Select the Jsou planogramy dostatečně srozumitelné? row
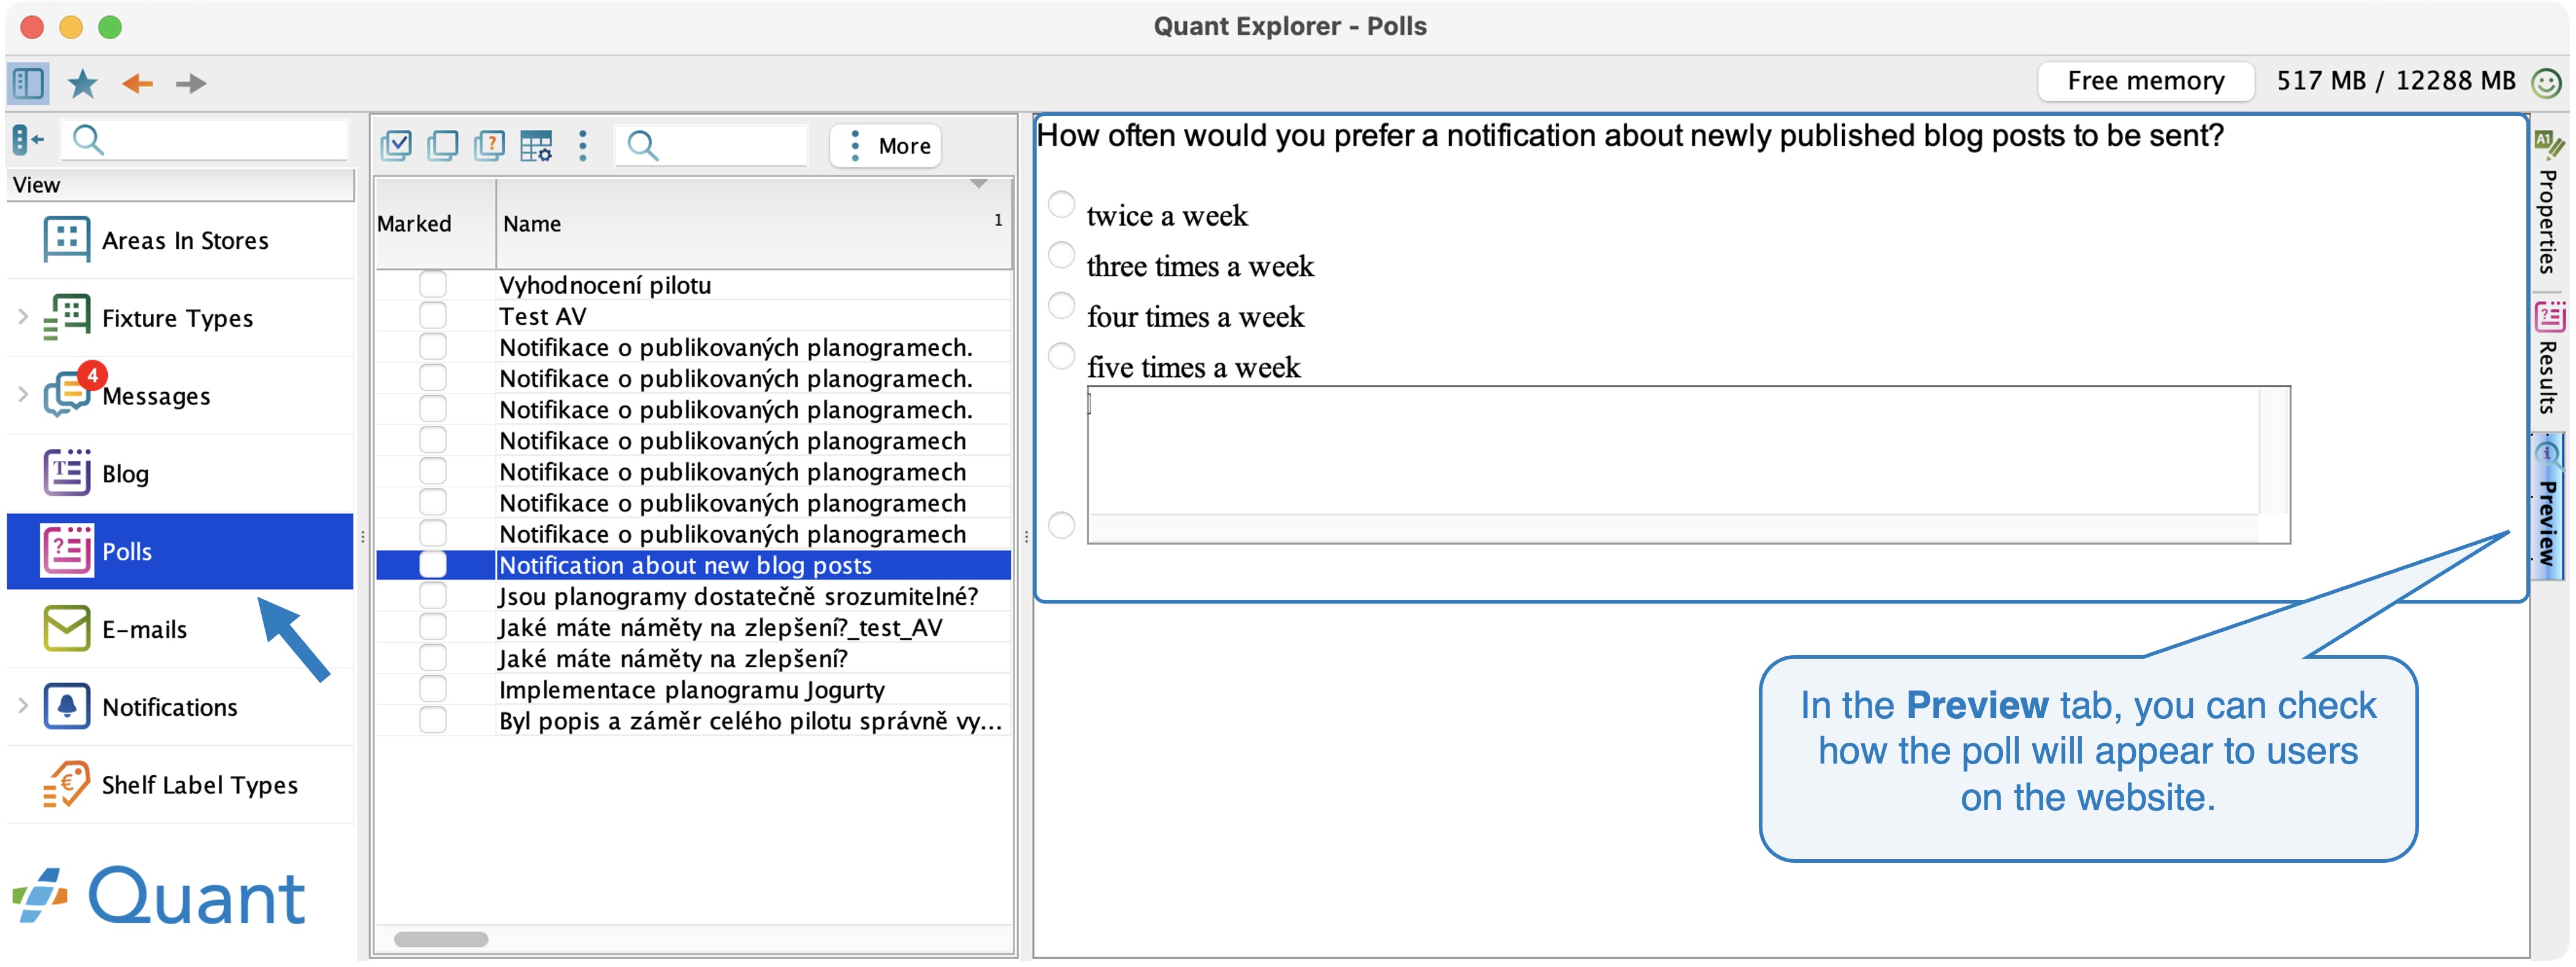2576x967 pixels. coord(694,596)
